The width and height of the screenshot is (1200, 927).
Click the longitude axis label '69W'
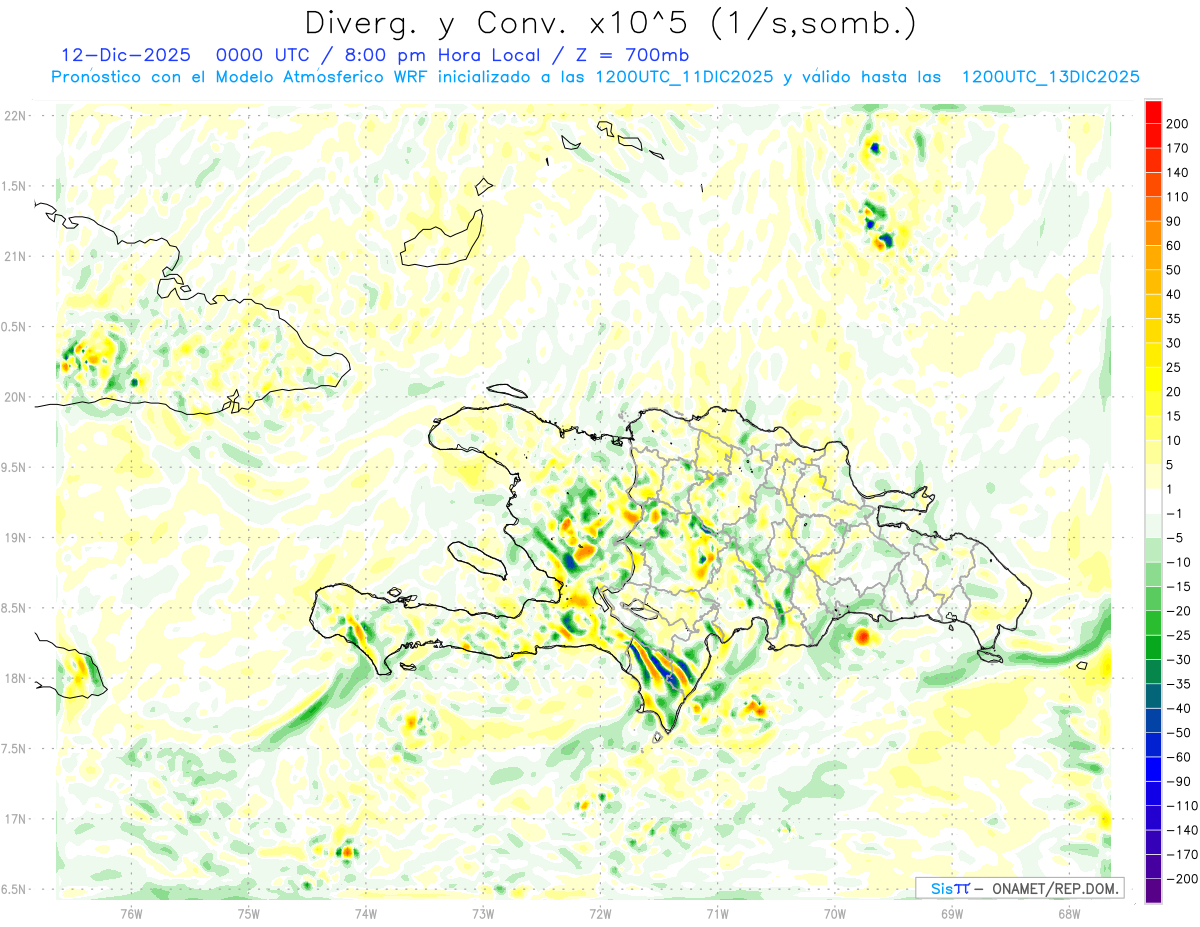coord(952,913)
